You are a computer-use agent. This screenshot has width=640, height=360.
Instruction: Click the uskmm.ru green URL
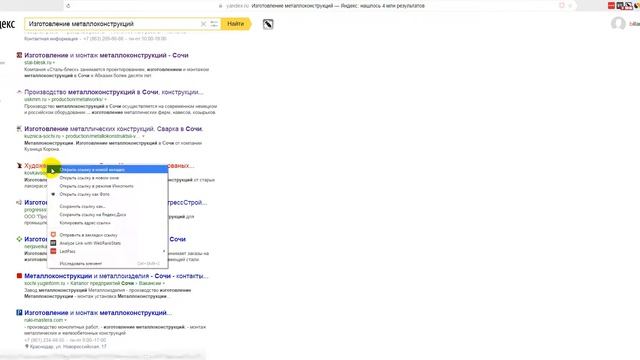pyautogui.click(x=35, y=99)
